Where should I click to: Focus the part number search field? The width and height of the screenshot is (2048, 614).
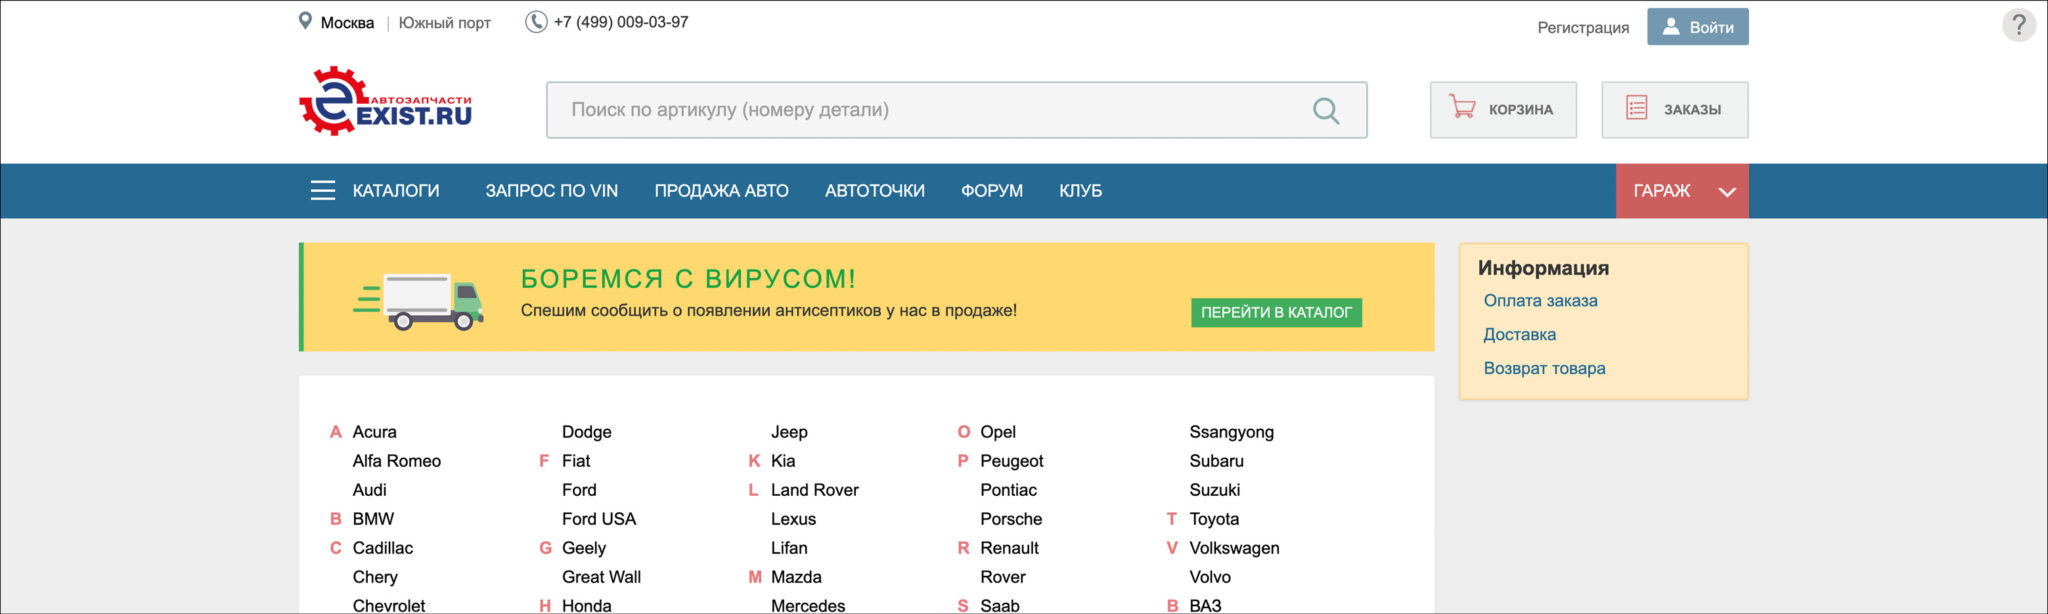click(957, 110)
